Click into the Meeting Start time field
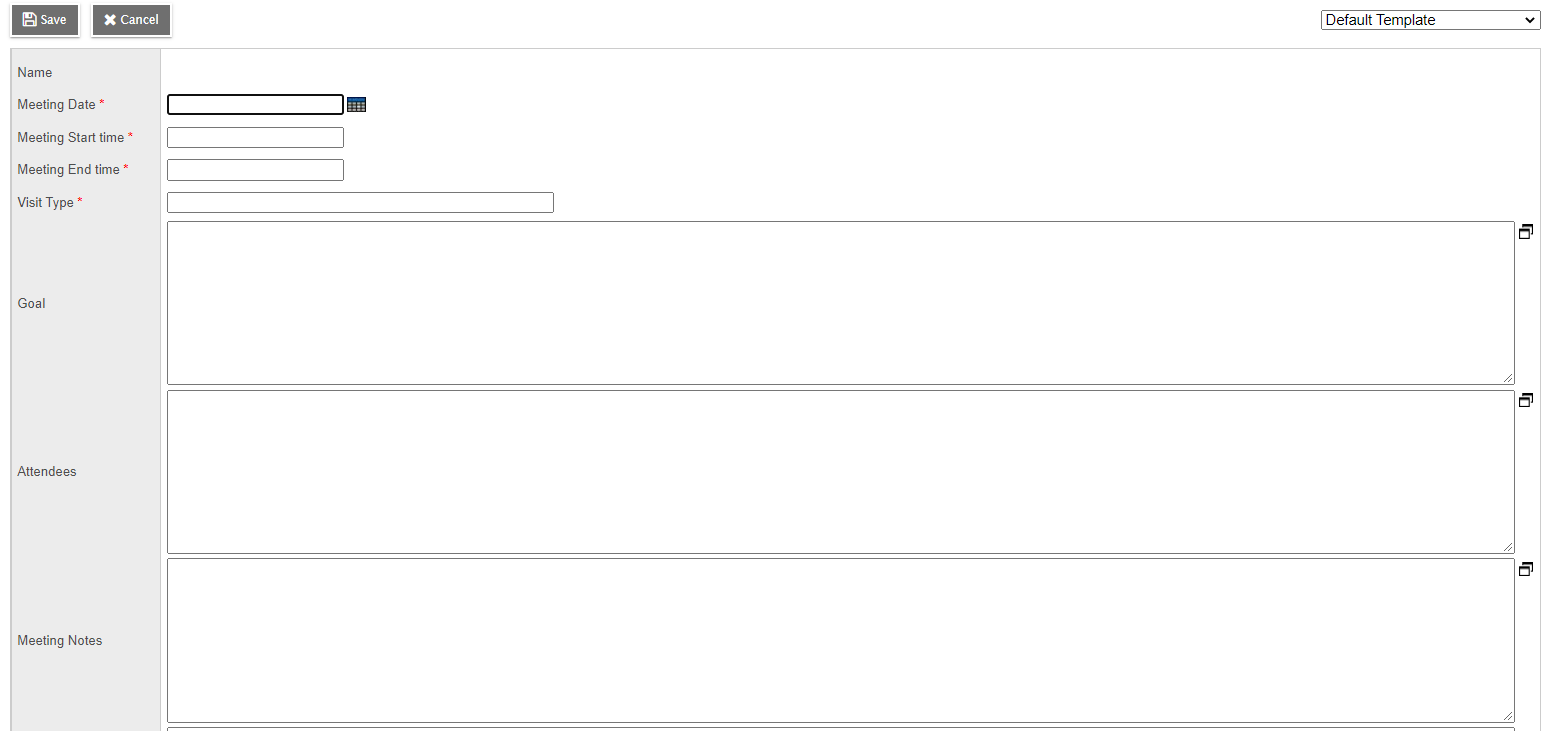This screenshot has width=1544, height=731. 255,138
